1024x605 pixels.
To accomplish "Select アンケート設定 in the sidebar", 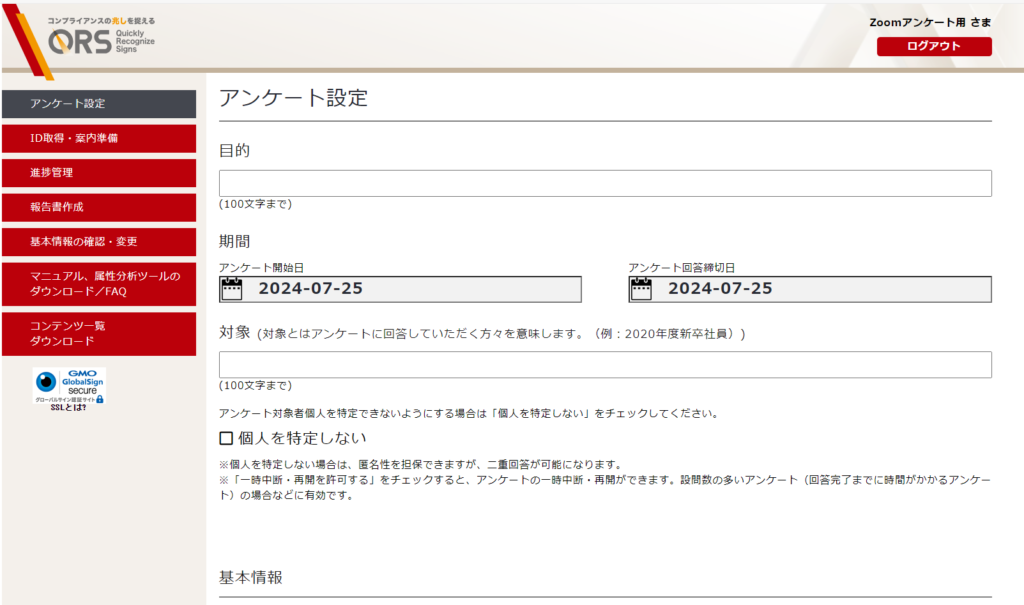I will point(99,104).
